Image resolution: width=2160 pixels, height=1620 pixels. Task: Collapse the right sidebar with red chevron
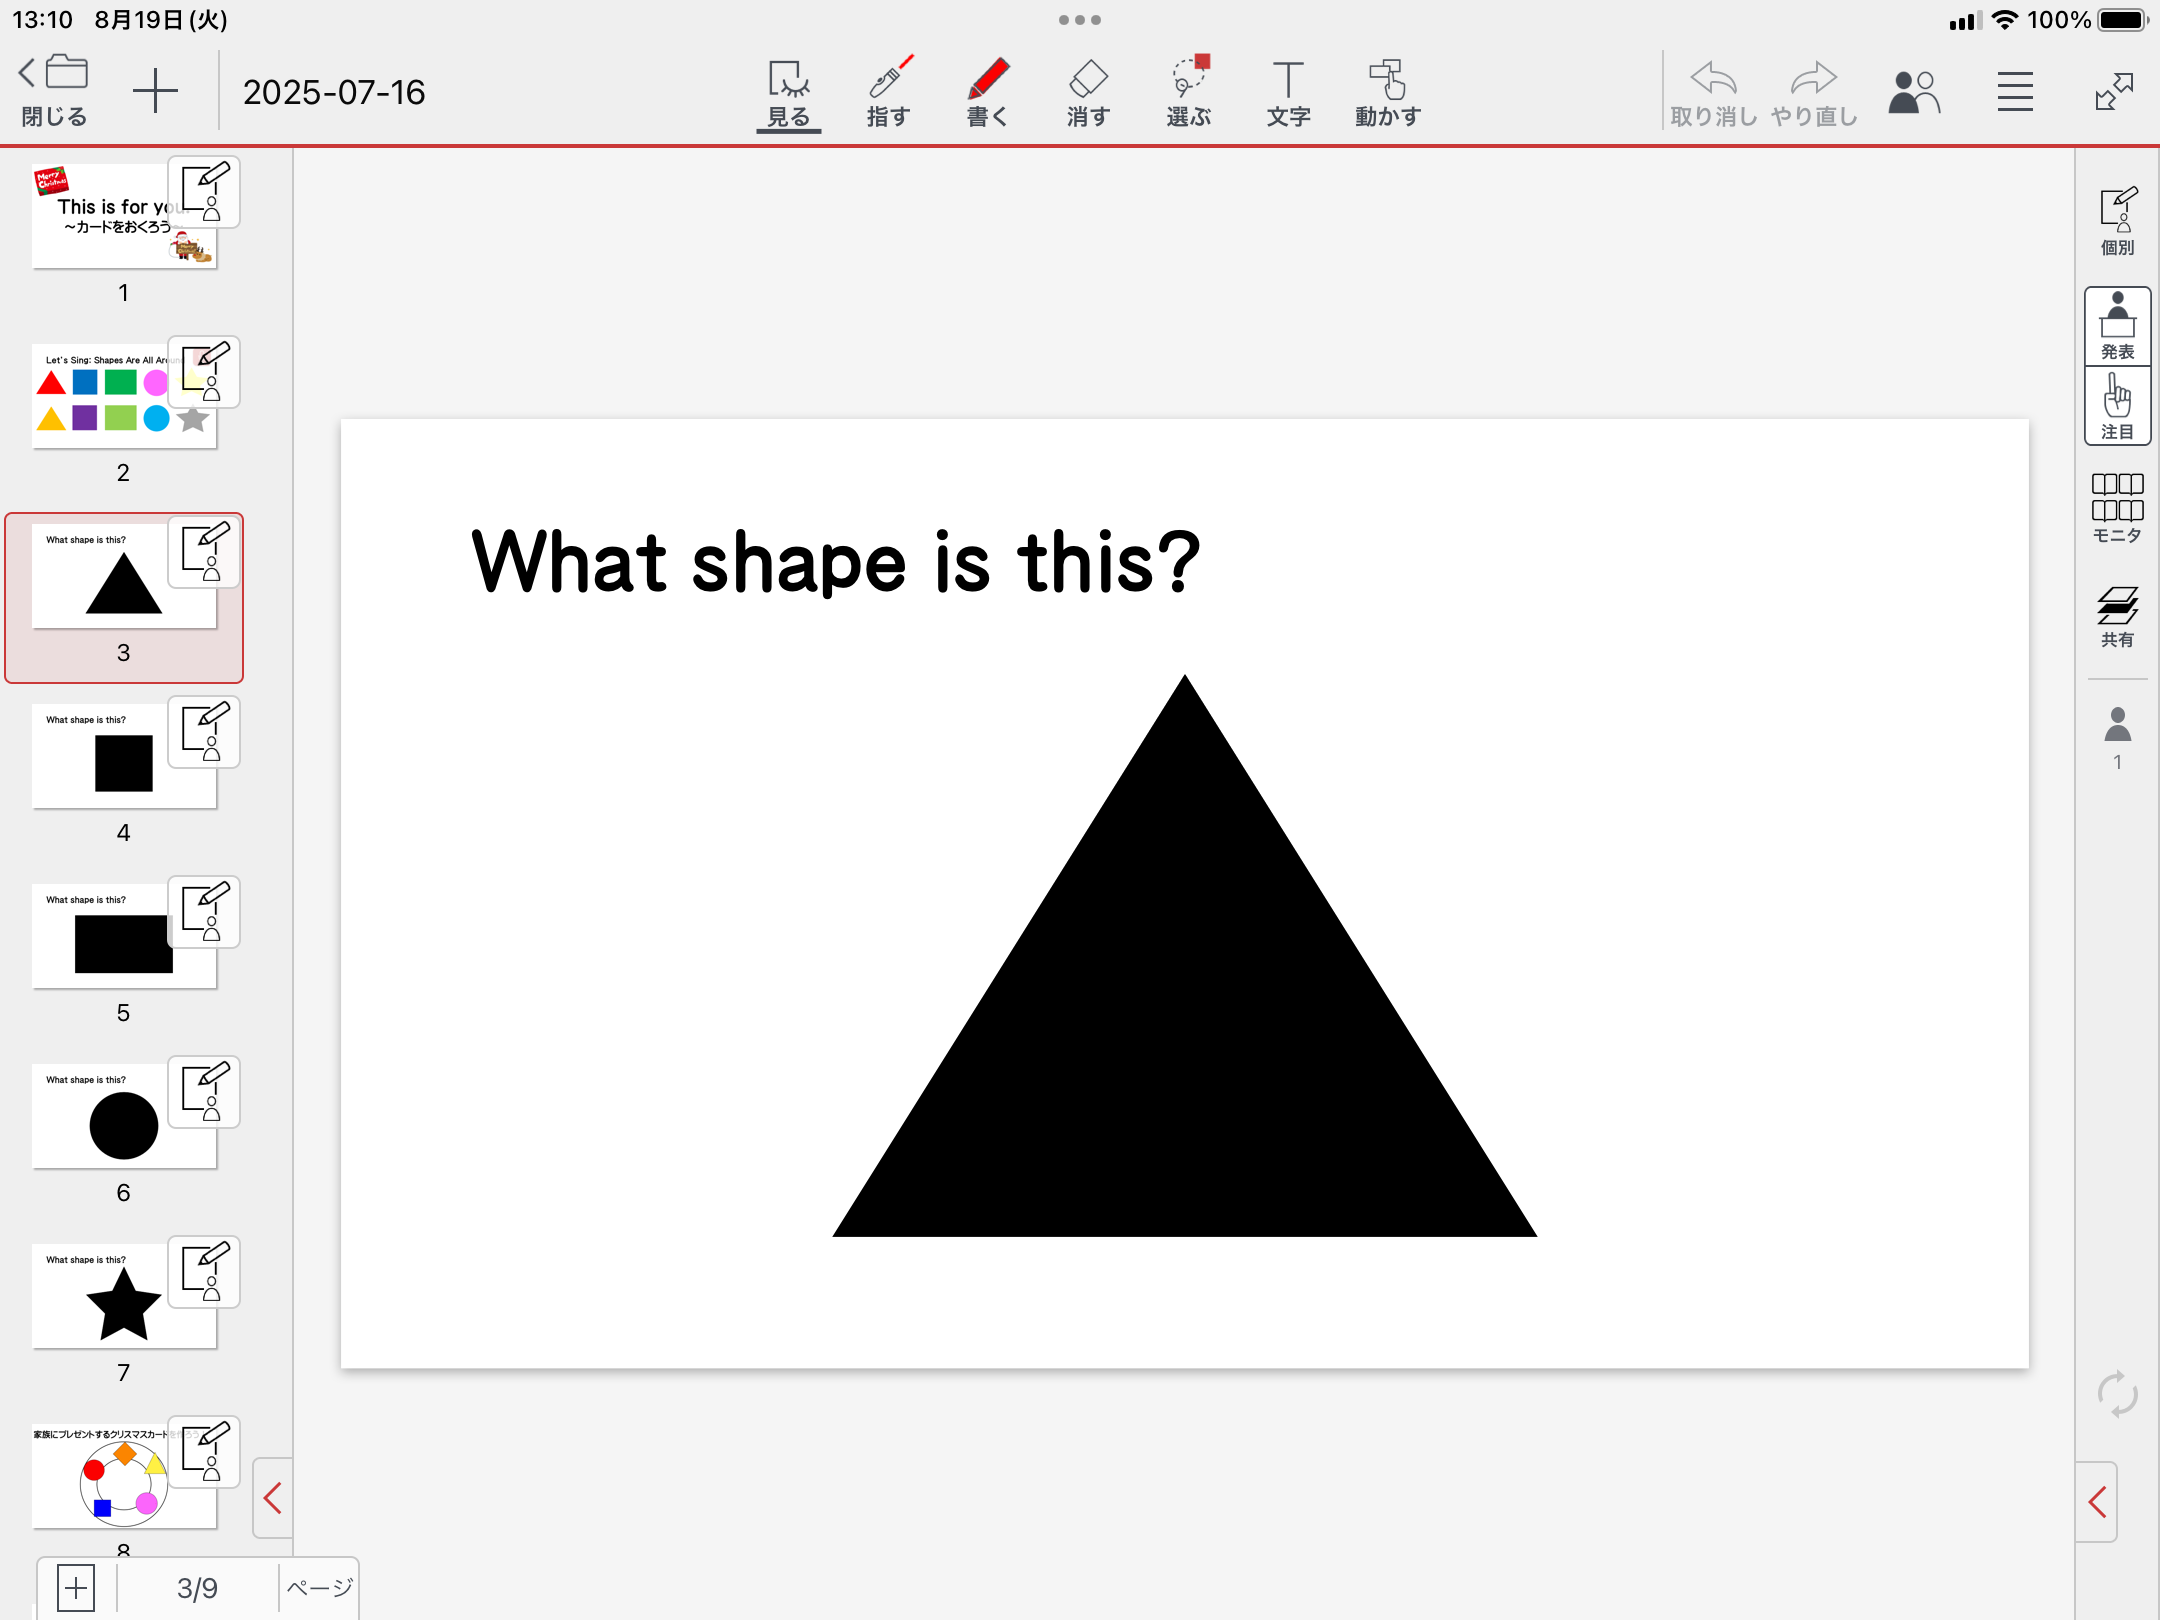pos(2098,1501)
